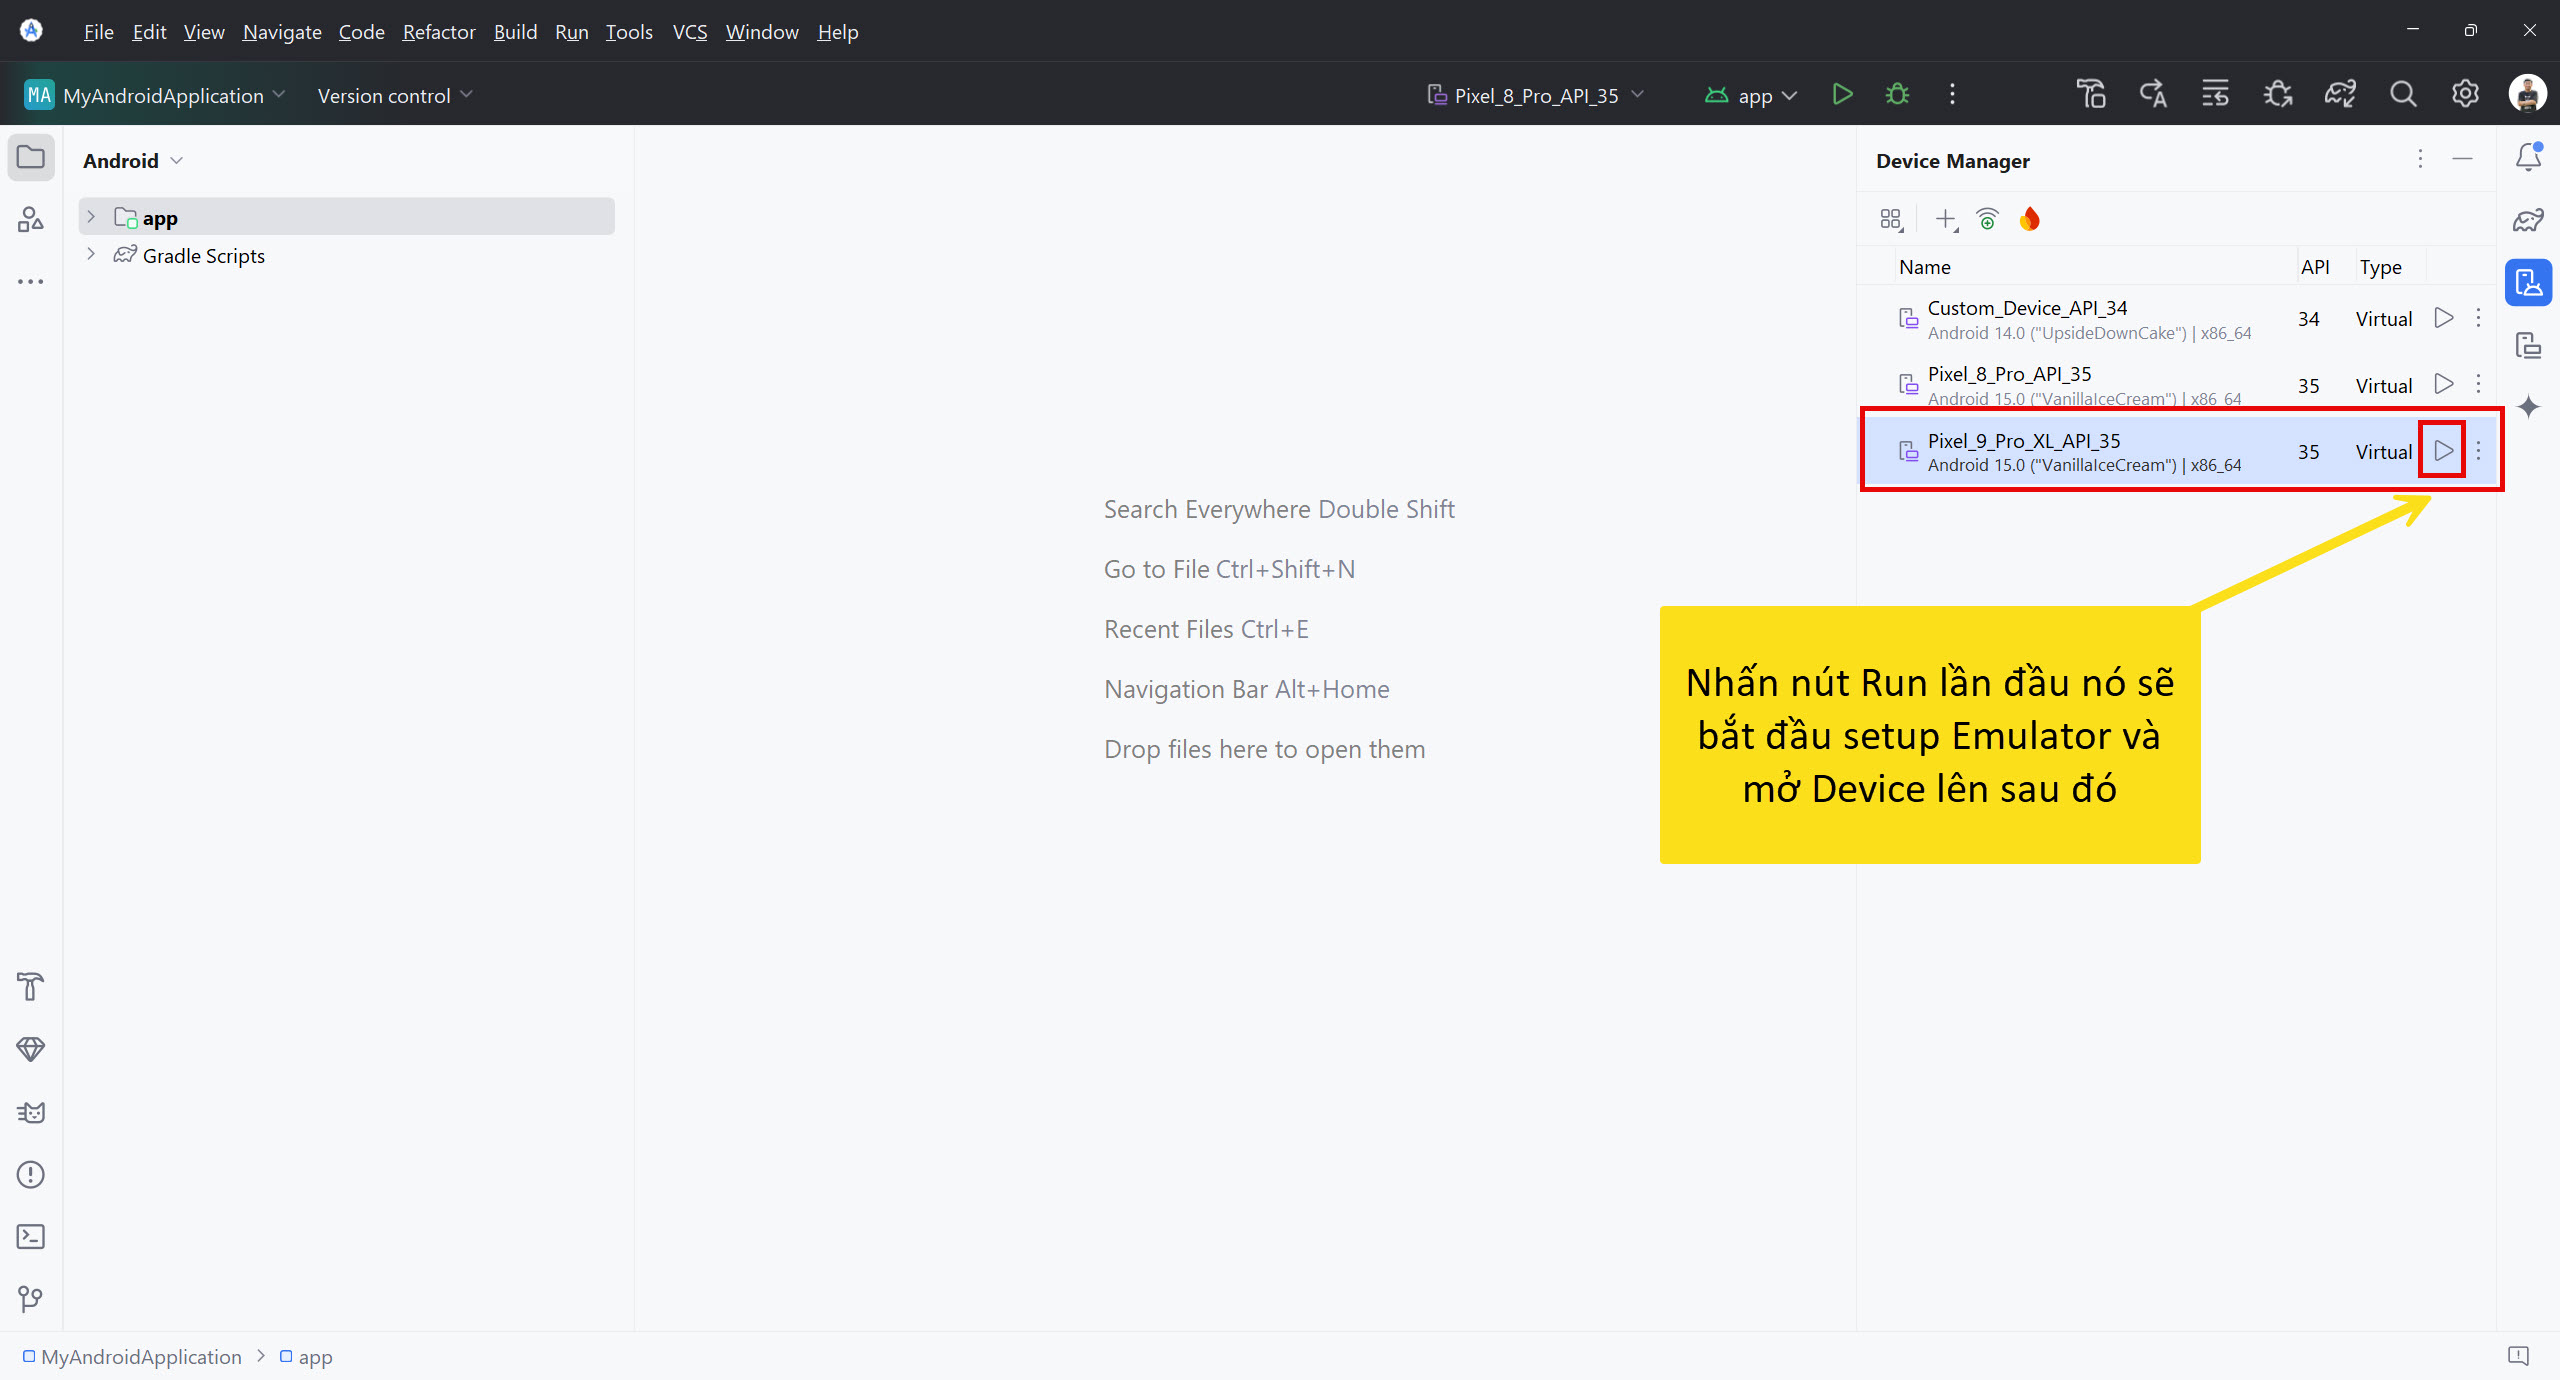Screen dimensions: 2560x1380
Task: Open more run actions in main toolbar
Action: point(1952,95)
